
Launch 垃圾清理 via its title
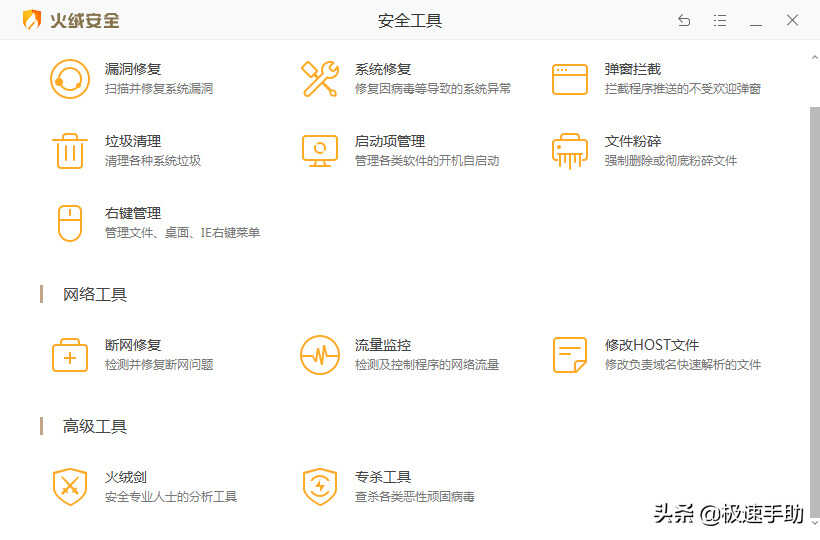pyautogui.click(x=133, y=141)
